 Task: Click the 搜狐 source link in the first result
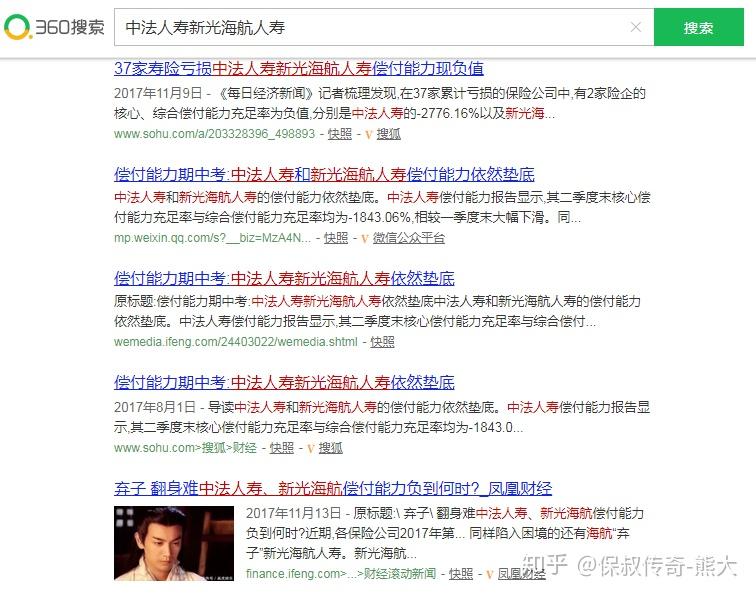(389, 134)
